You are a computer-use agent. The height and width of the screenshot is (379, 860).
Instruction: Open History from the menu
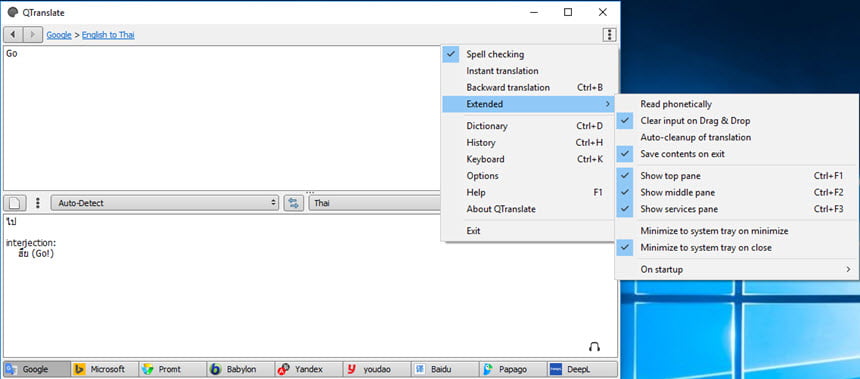pos(528,143)
